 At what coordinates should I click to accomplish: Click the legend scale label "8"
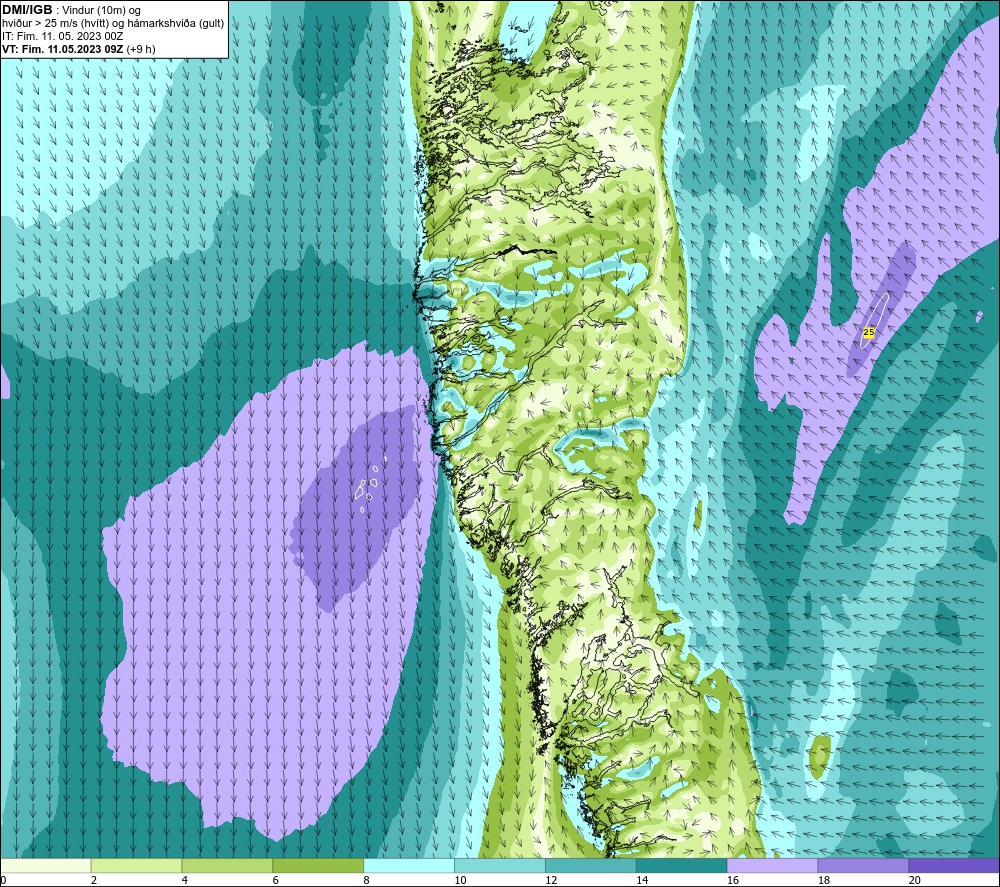coord(367,880)
